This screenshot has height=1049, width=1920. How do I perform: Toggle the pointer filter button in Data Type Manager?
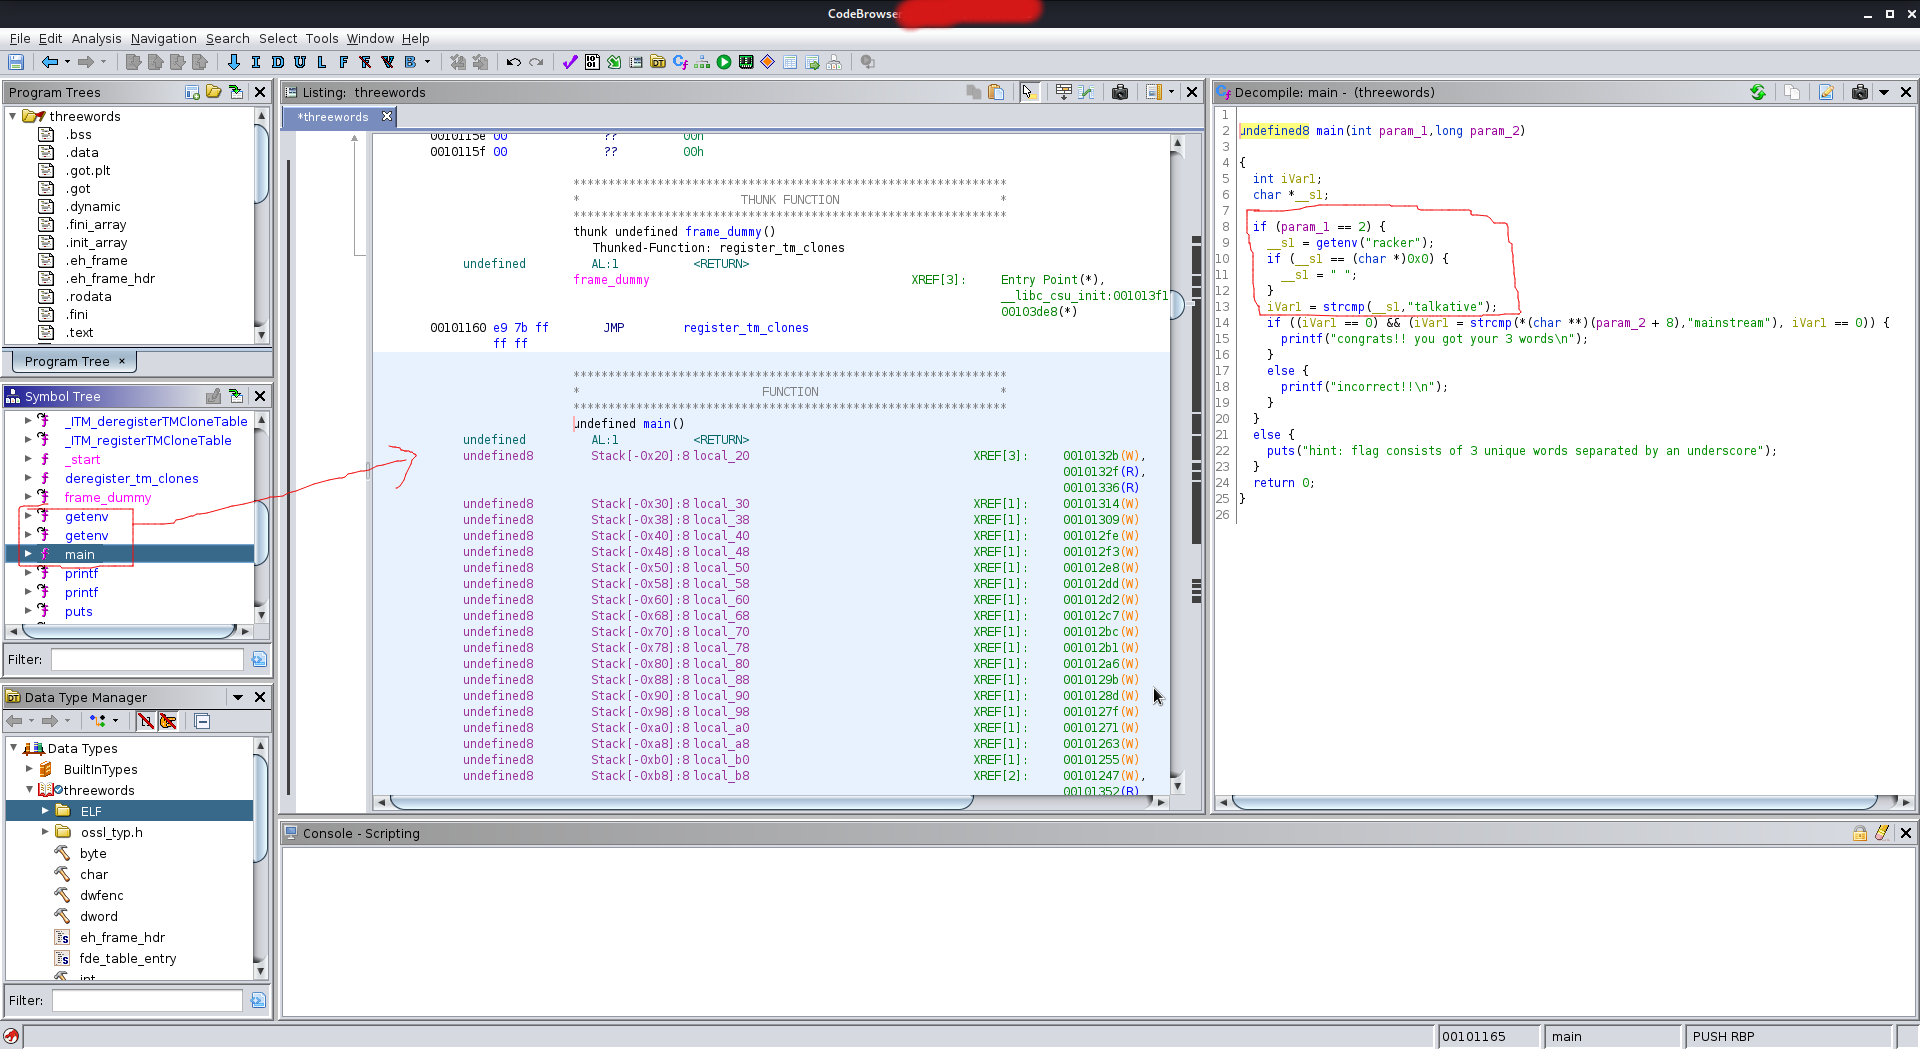tap(168, 721)
